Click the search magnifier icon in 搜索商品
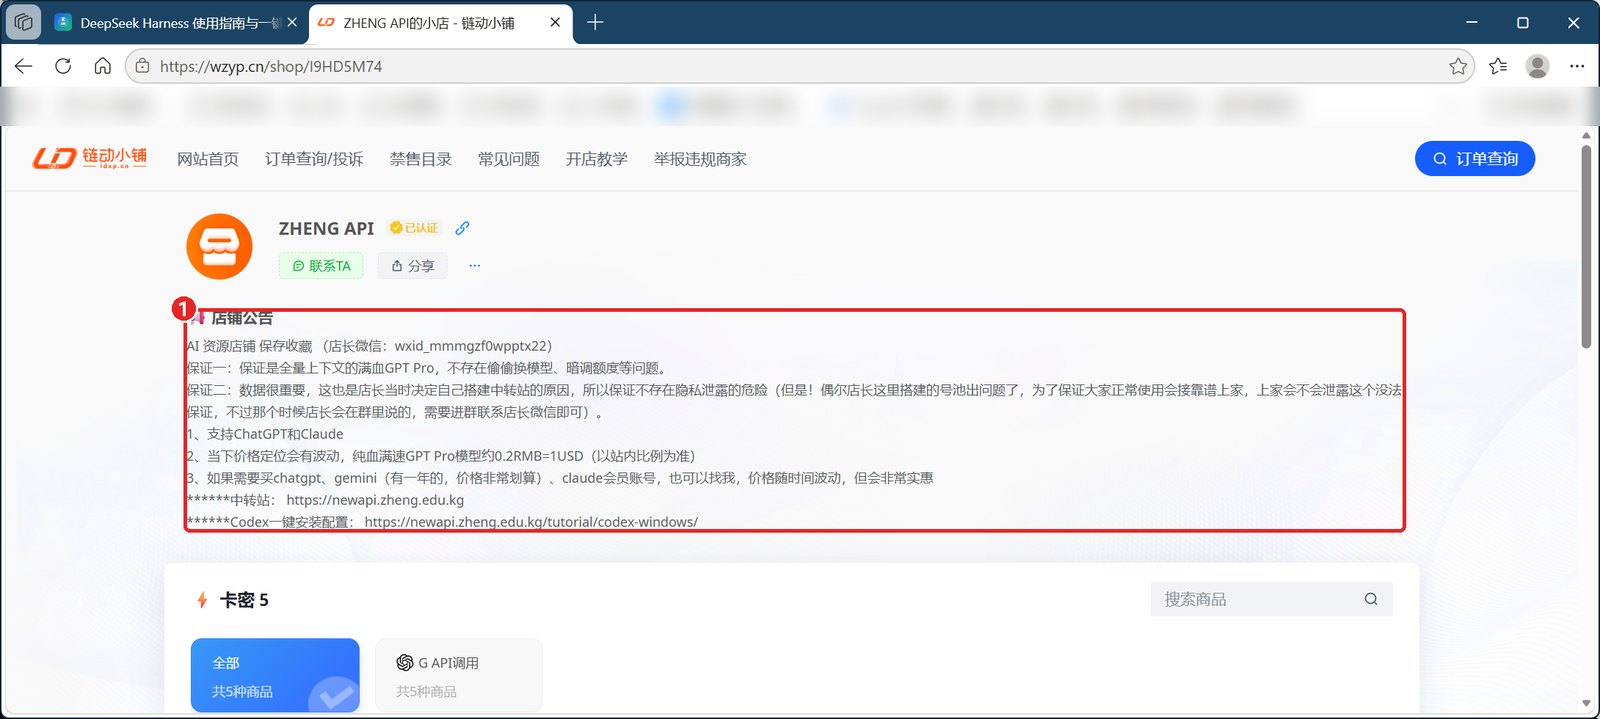Screen dimensions: 1600x719 pos(1371,599)
